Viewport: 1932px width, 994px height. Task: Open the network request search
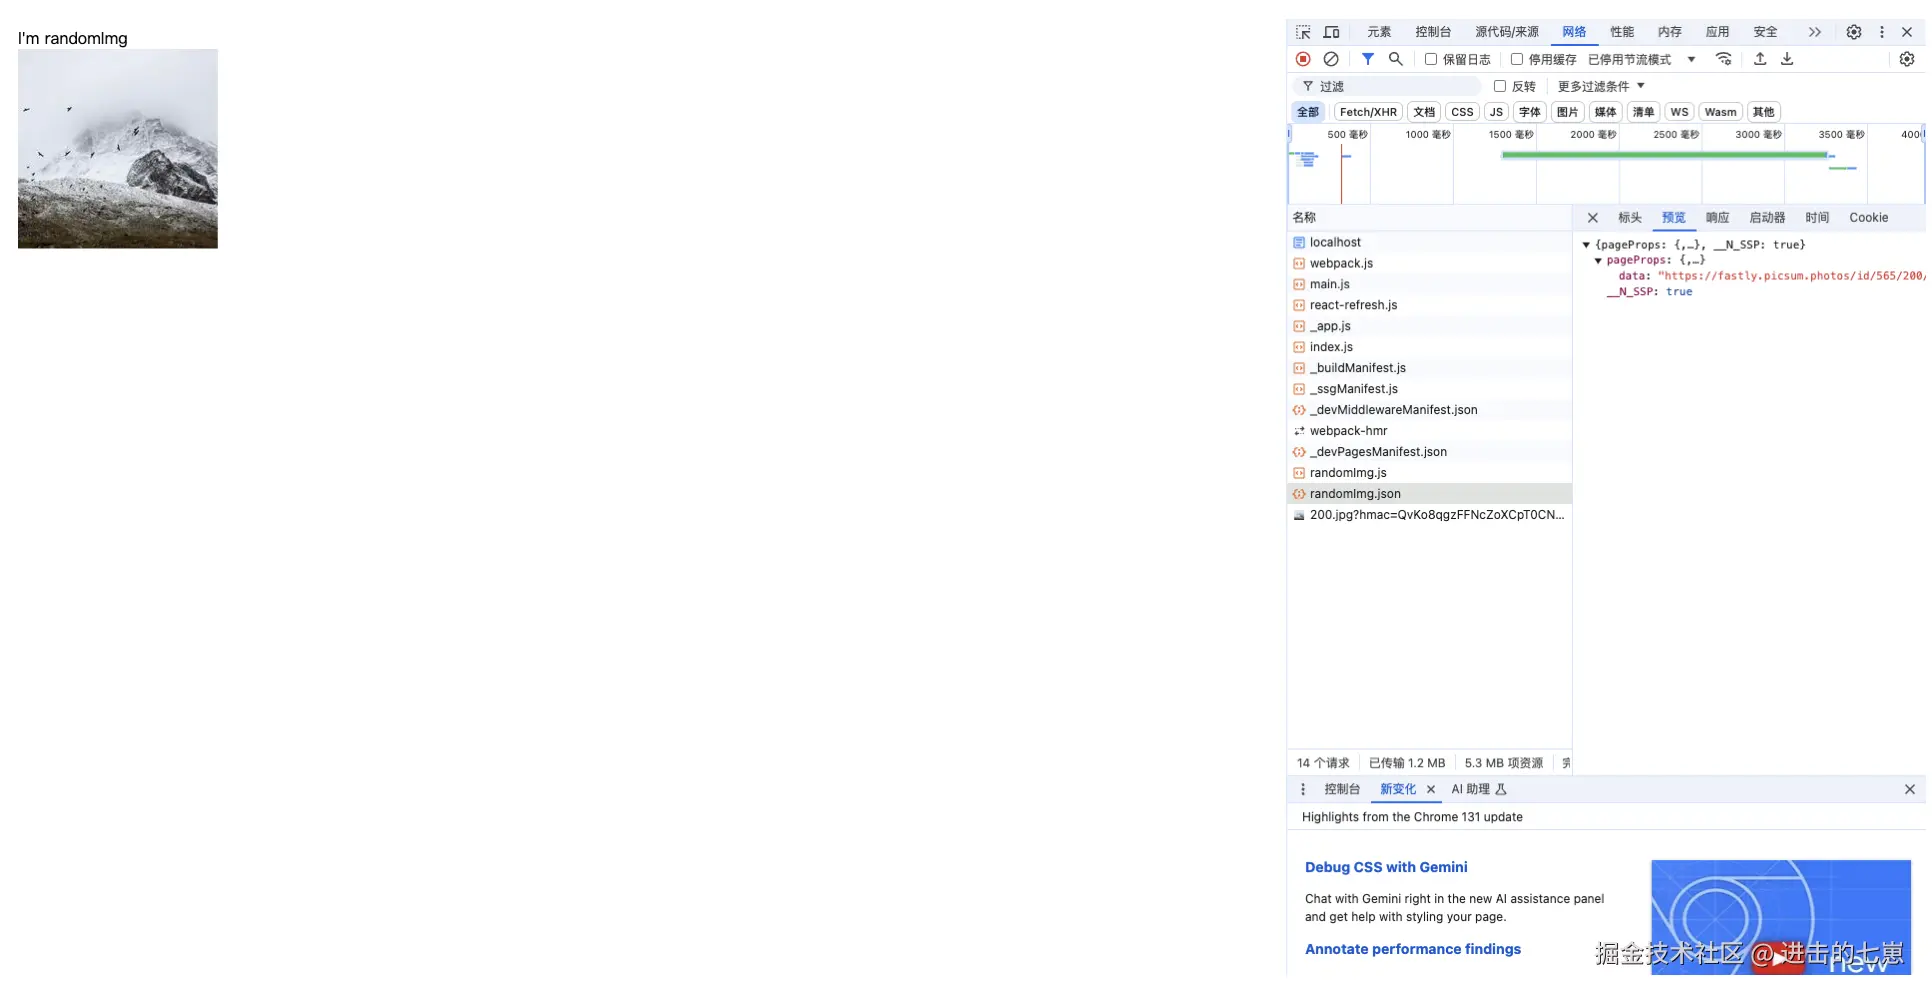tap(1396, 58)
